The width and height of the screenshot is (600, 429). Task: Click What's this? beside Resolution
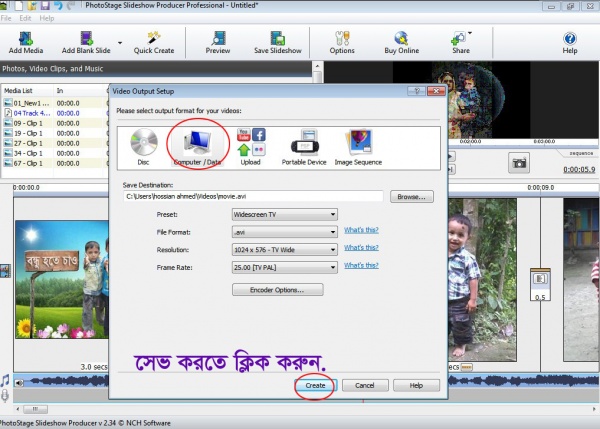tap(361, 248)
